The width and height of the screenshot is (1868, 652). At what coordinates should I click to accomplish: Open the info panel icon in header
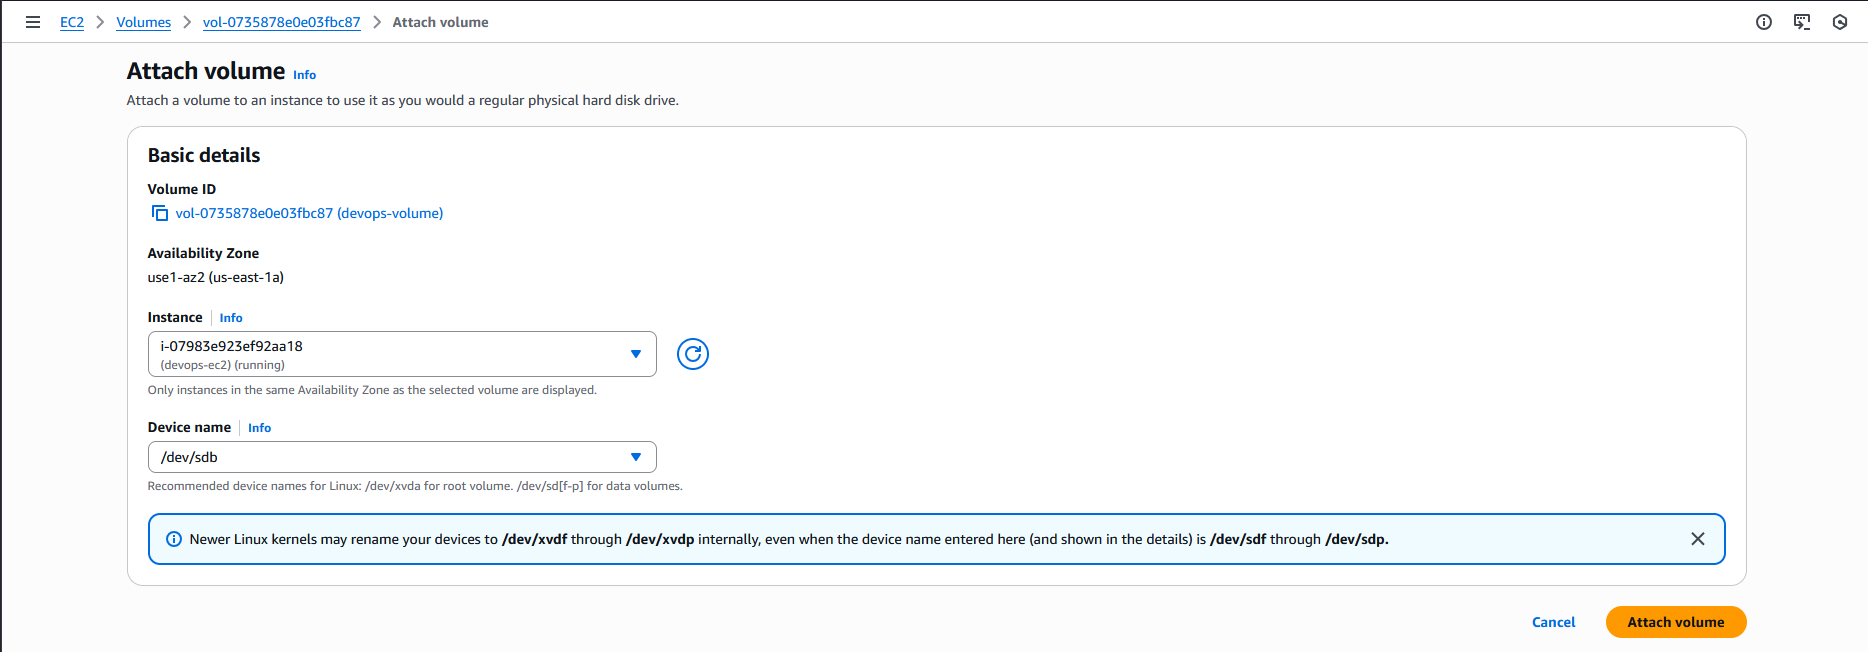1764,22
